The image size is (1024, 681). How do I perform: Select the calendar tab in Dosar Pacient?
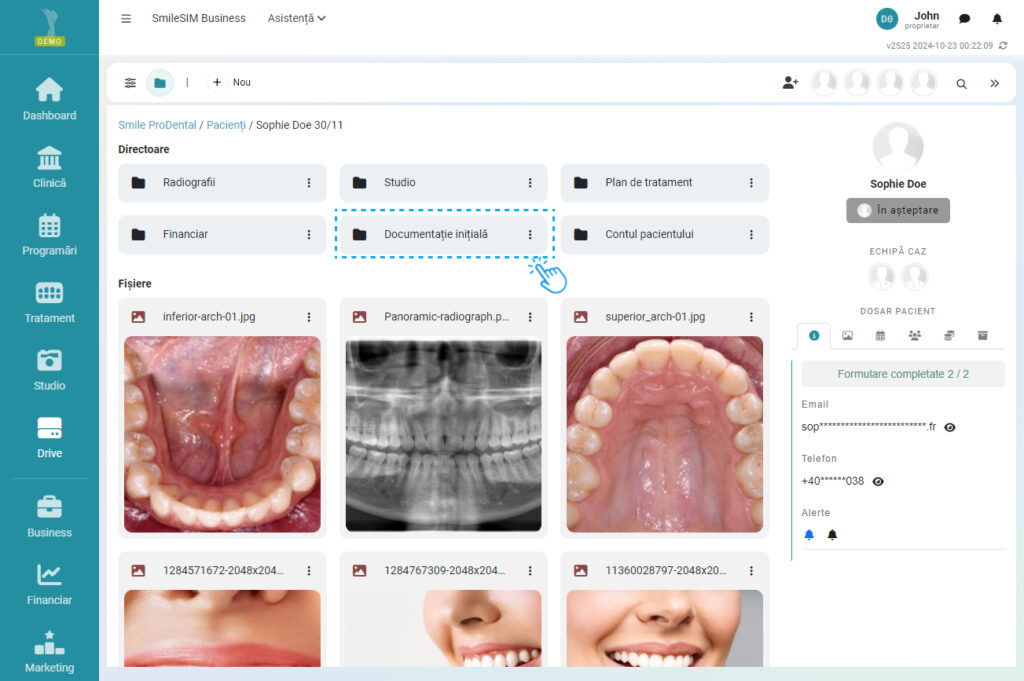880,336
